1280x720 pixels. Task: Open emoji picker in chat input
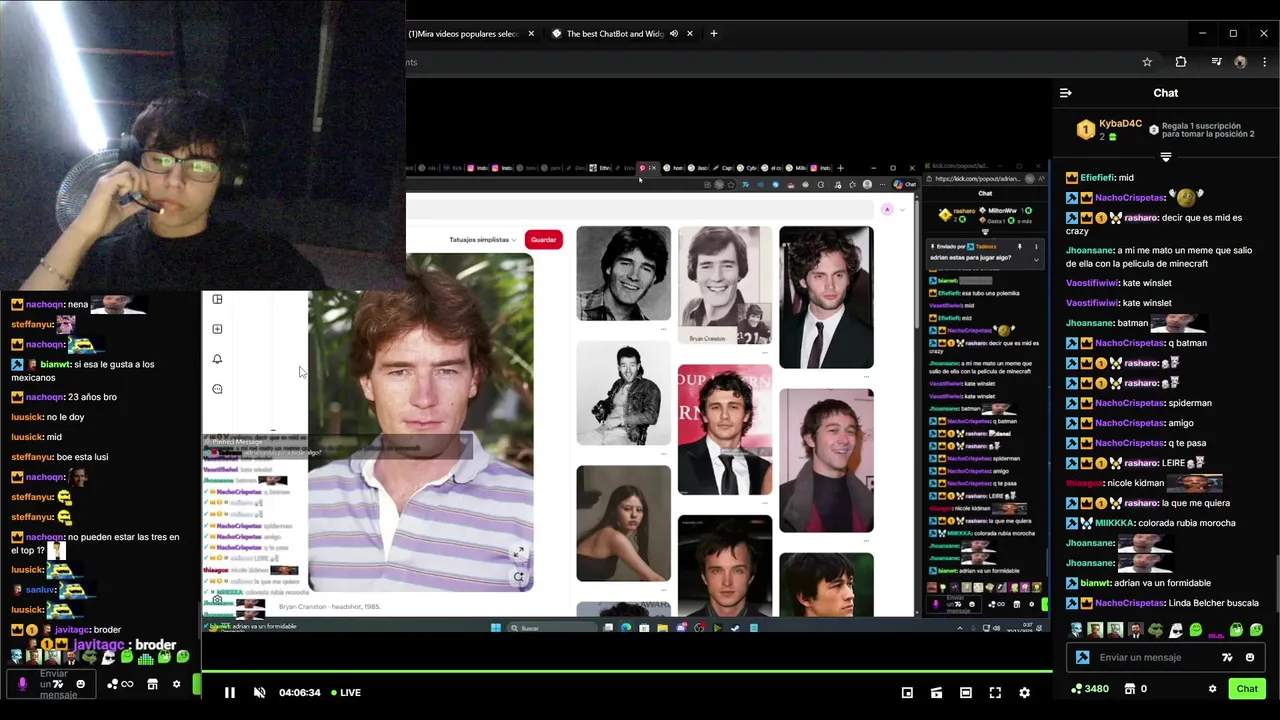pos(1250,657)
